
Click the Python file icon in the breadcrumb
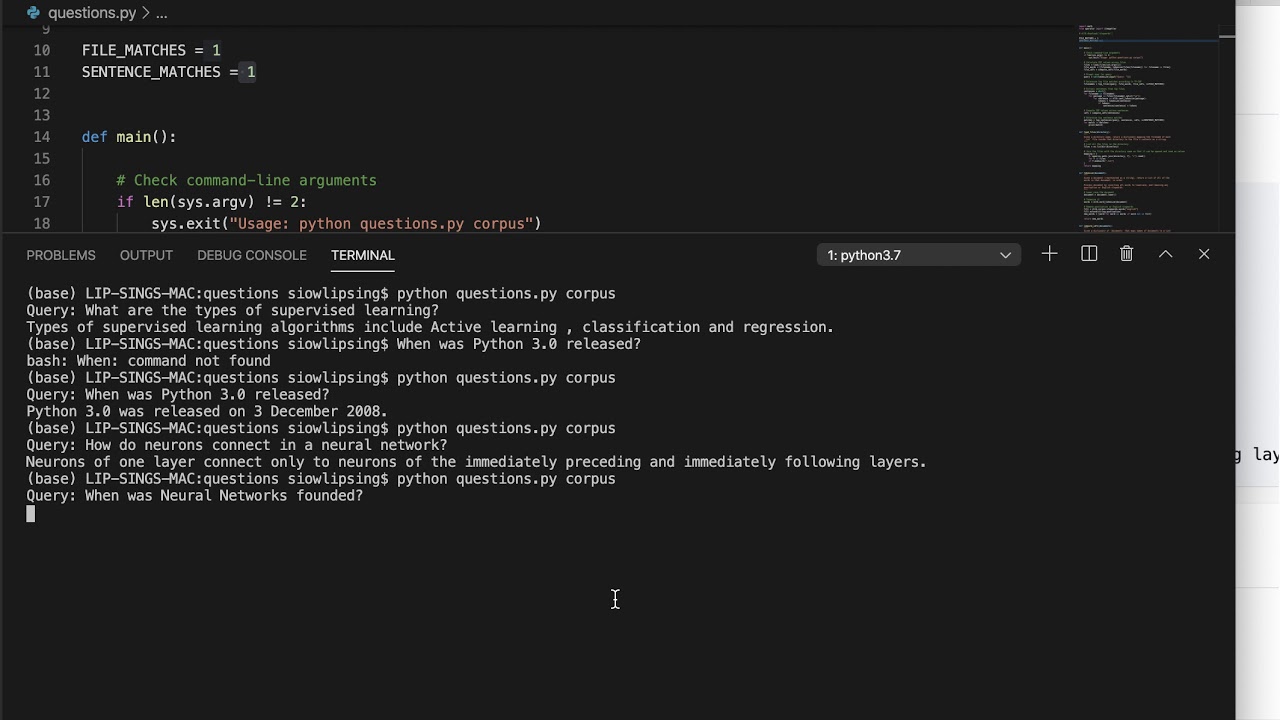tap(34, 13)
